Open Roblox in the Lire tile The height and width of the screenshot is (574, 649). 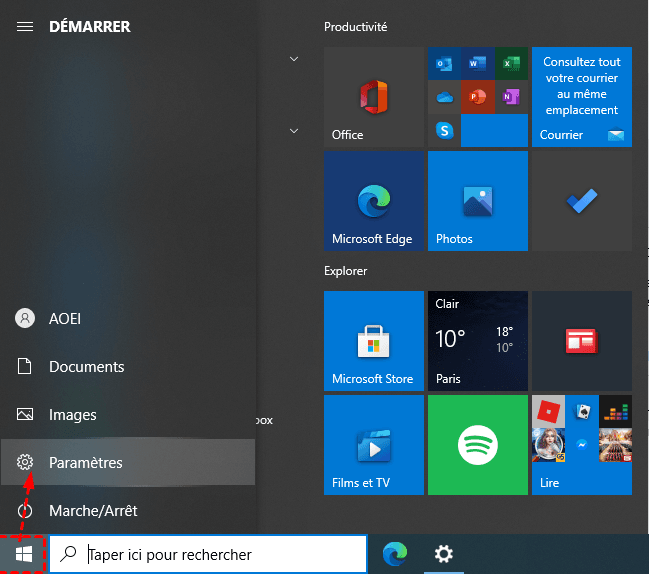click(x=548, y=411)
